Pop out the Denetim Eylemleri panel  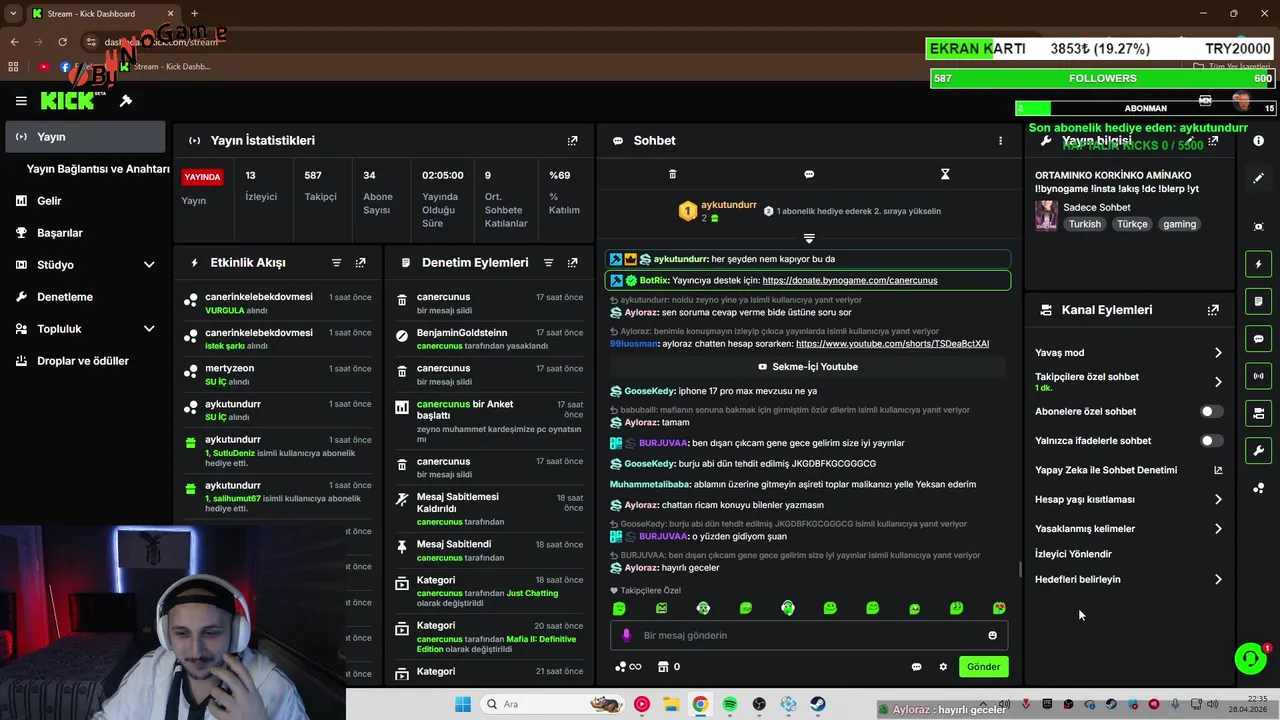572,263
